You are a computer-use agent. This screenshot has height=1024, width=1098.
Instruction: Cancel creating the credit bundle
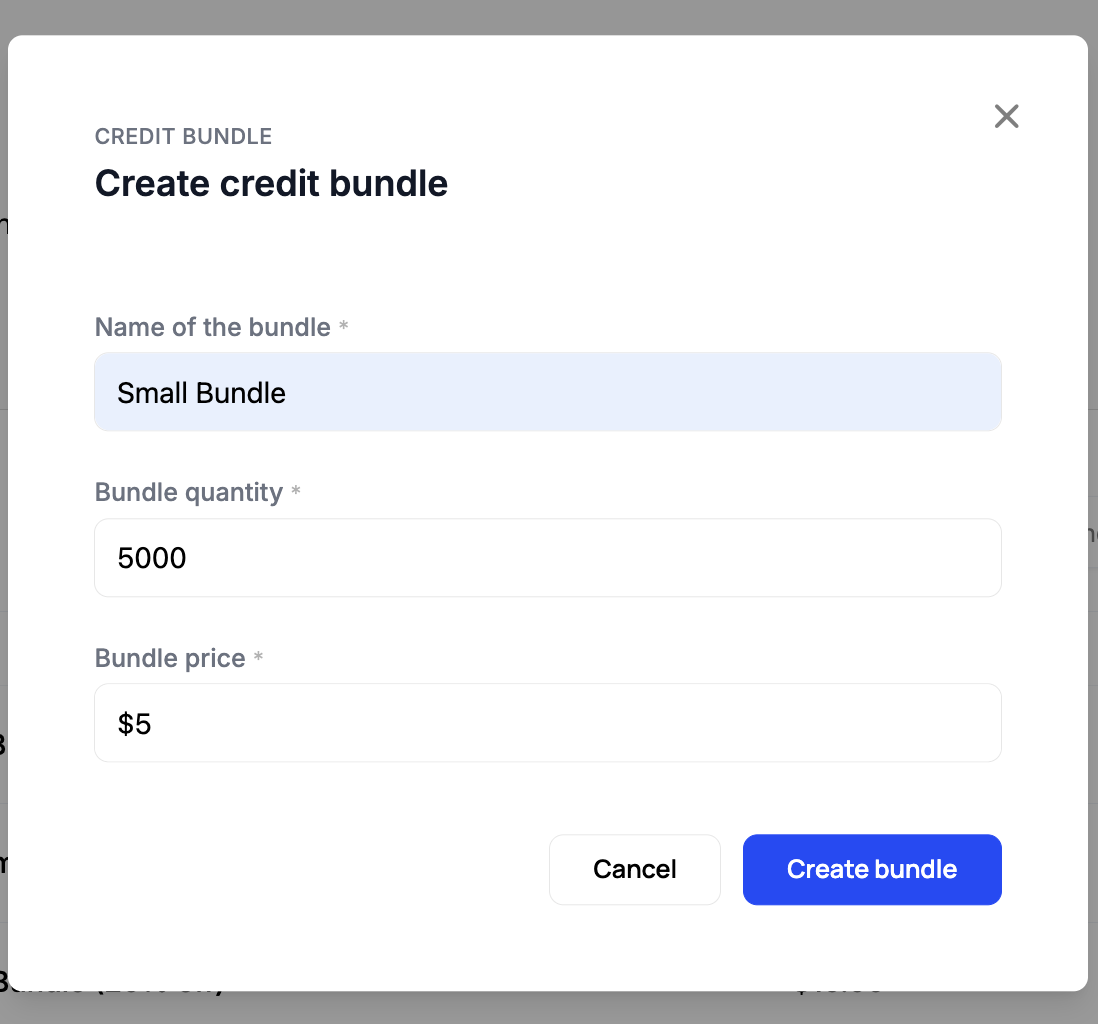pos(634,869)
